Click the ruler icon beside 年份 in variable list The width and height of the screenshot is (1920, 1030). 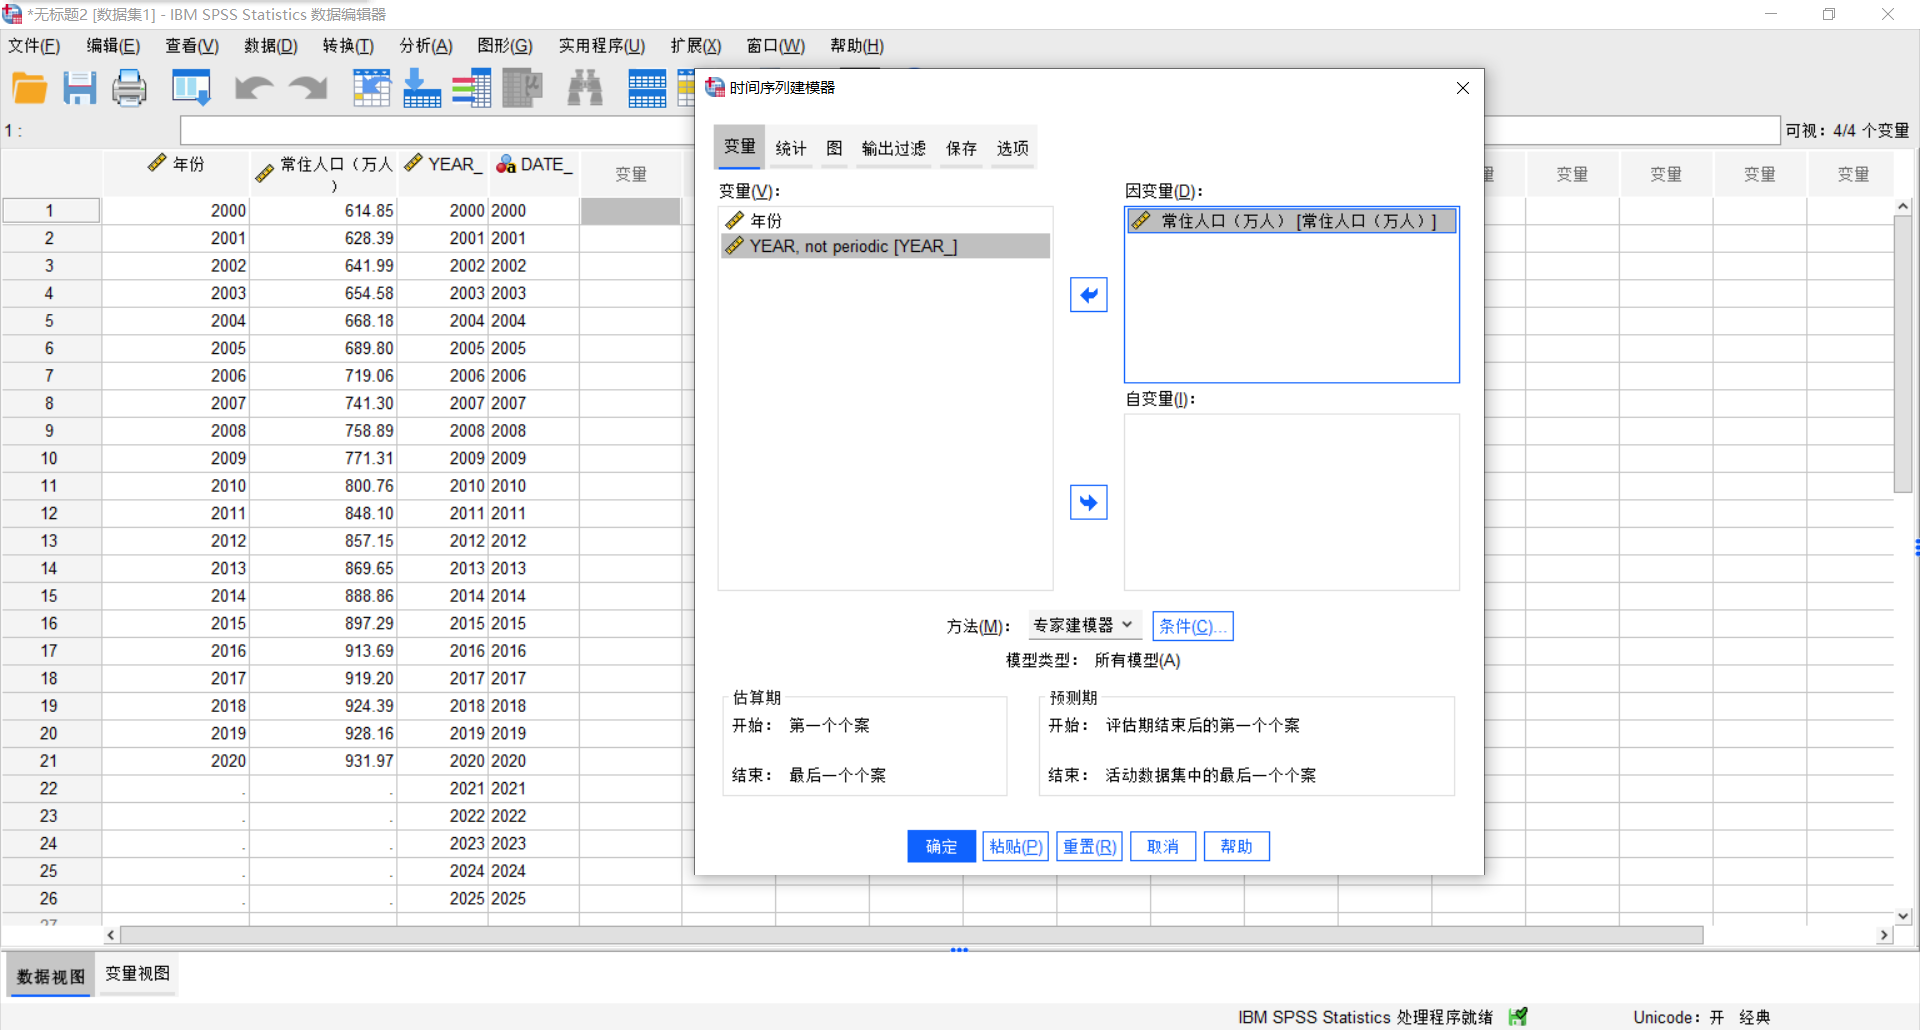[x=735, y=220]
